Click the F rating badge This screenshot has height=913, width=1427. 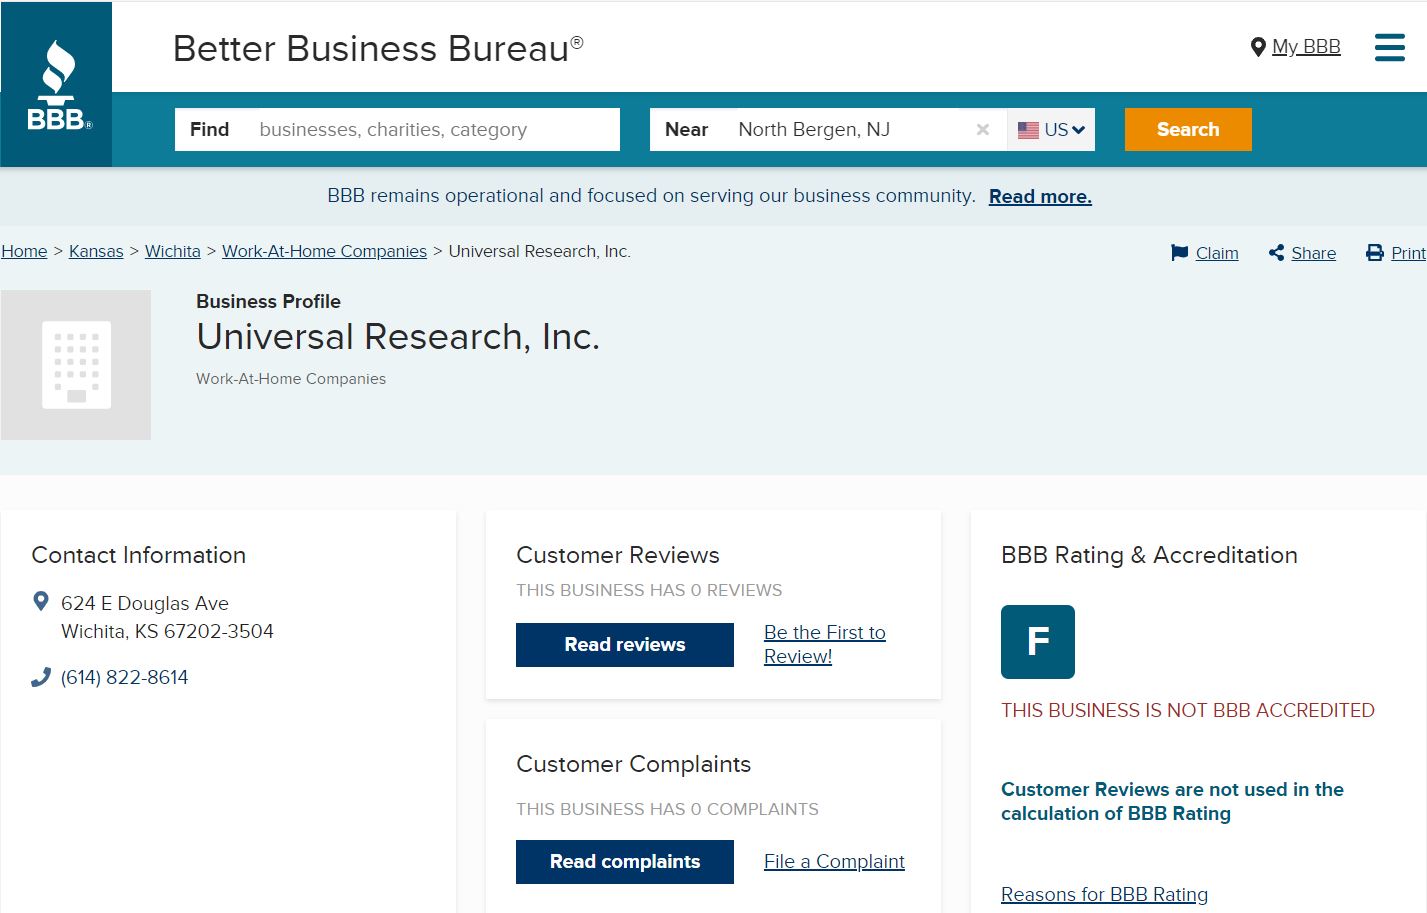1038,642
